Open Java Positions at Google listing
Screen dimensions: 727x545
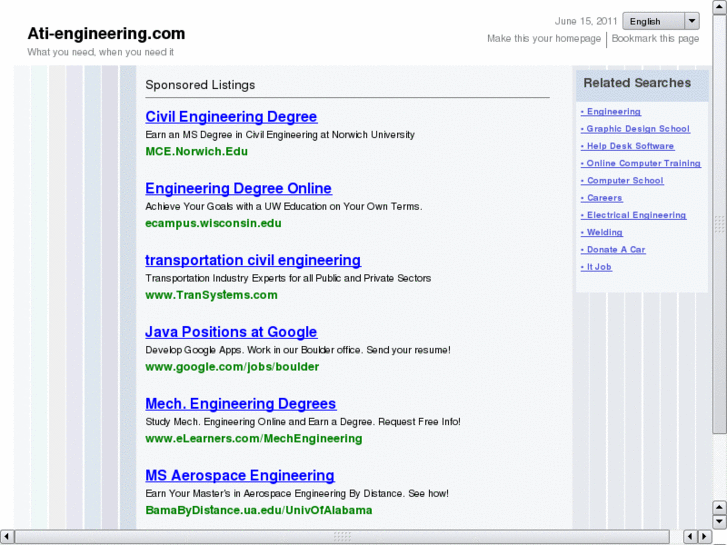tap(231, 332)
